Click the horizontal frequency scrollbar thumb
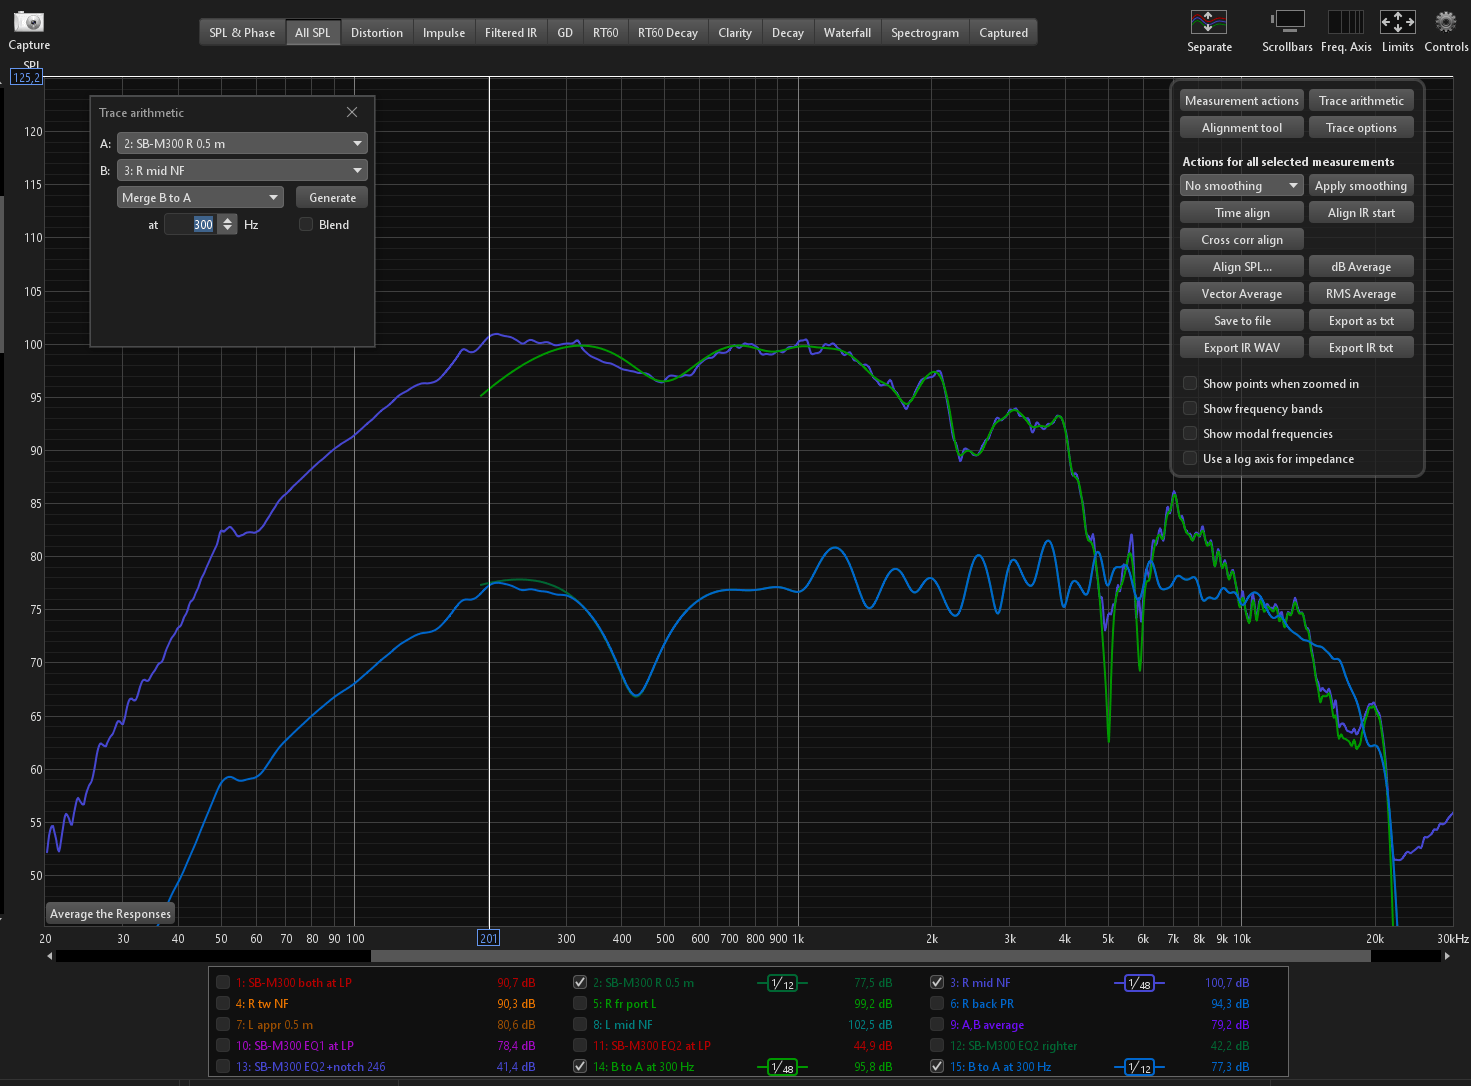The width and height of the screenshot is (1471, 1086). 870,956
